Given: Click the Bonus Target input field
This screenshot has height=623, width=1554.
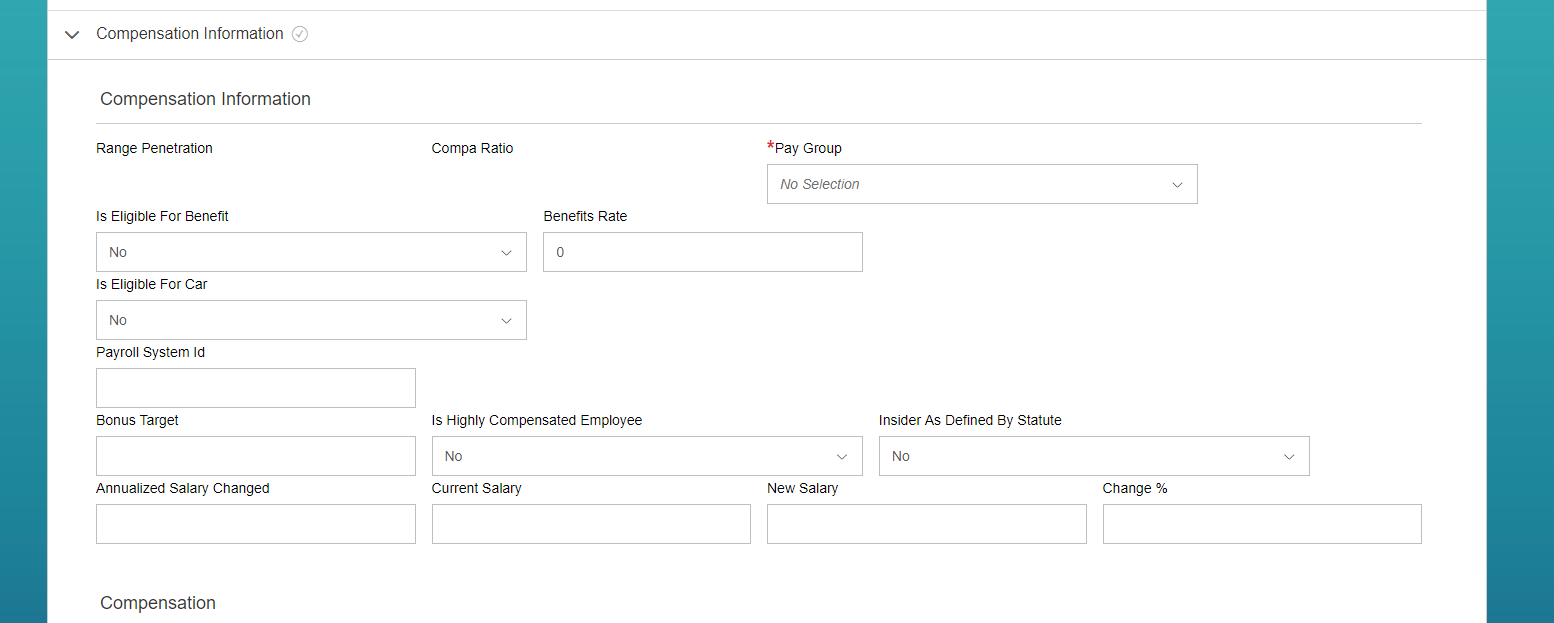Looking at the screenshot, I should tap(256, 456).
